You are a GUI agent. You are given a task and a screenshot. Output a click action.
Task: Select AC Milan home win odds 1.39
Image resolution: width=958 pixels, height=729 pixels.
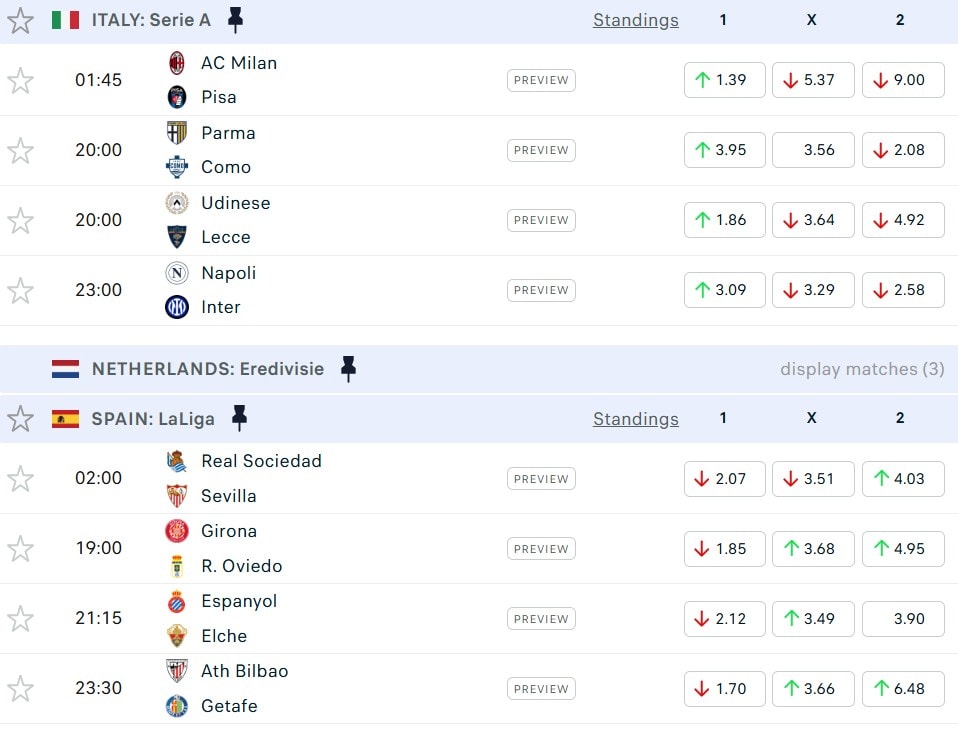(725, 80)
